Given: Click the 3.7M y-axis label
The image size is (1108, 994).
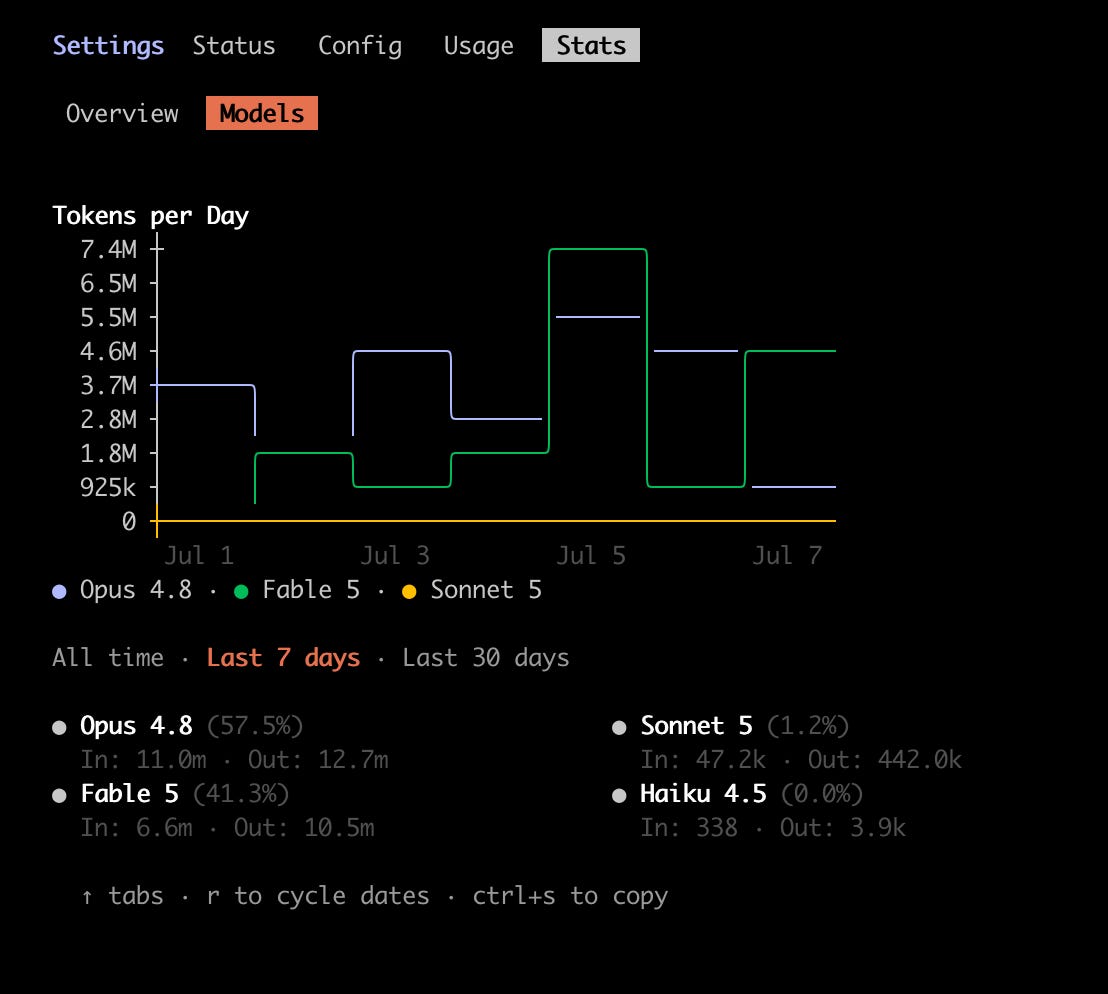Looking at the screenshot, I should pos(108,385).
